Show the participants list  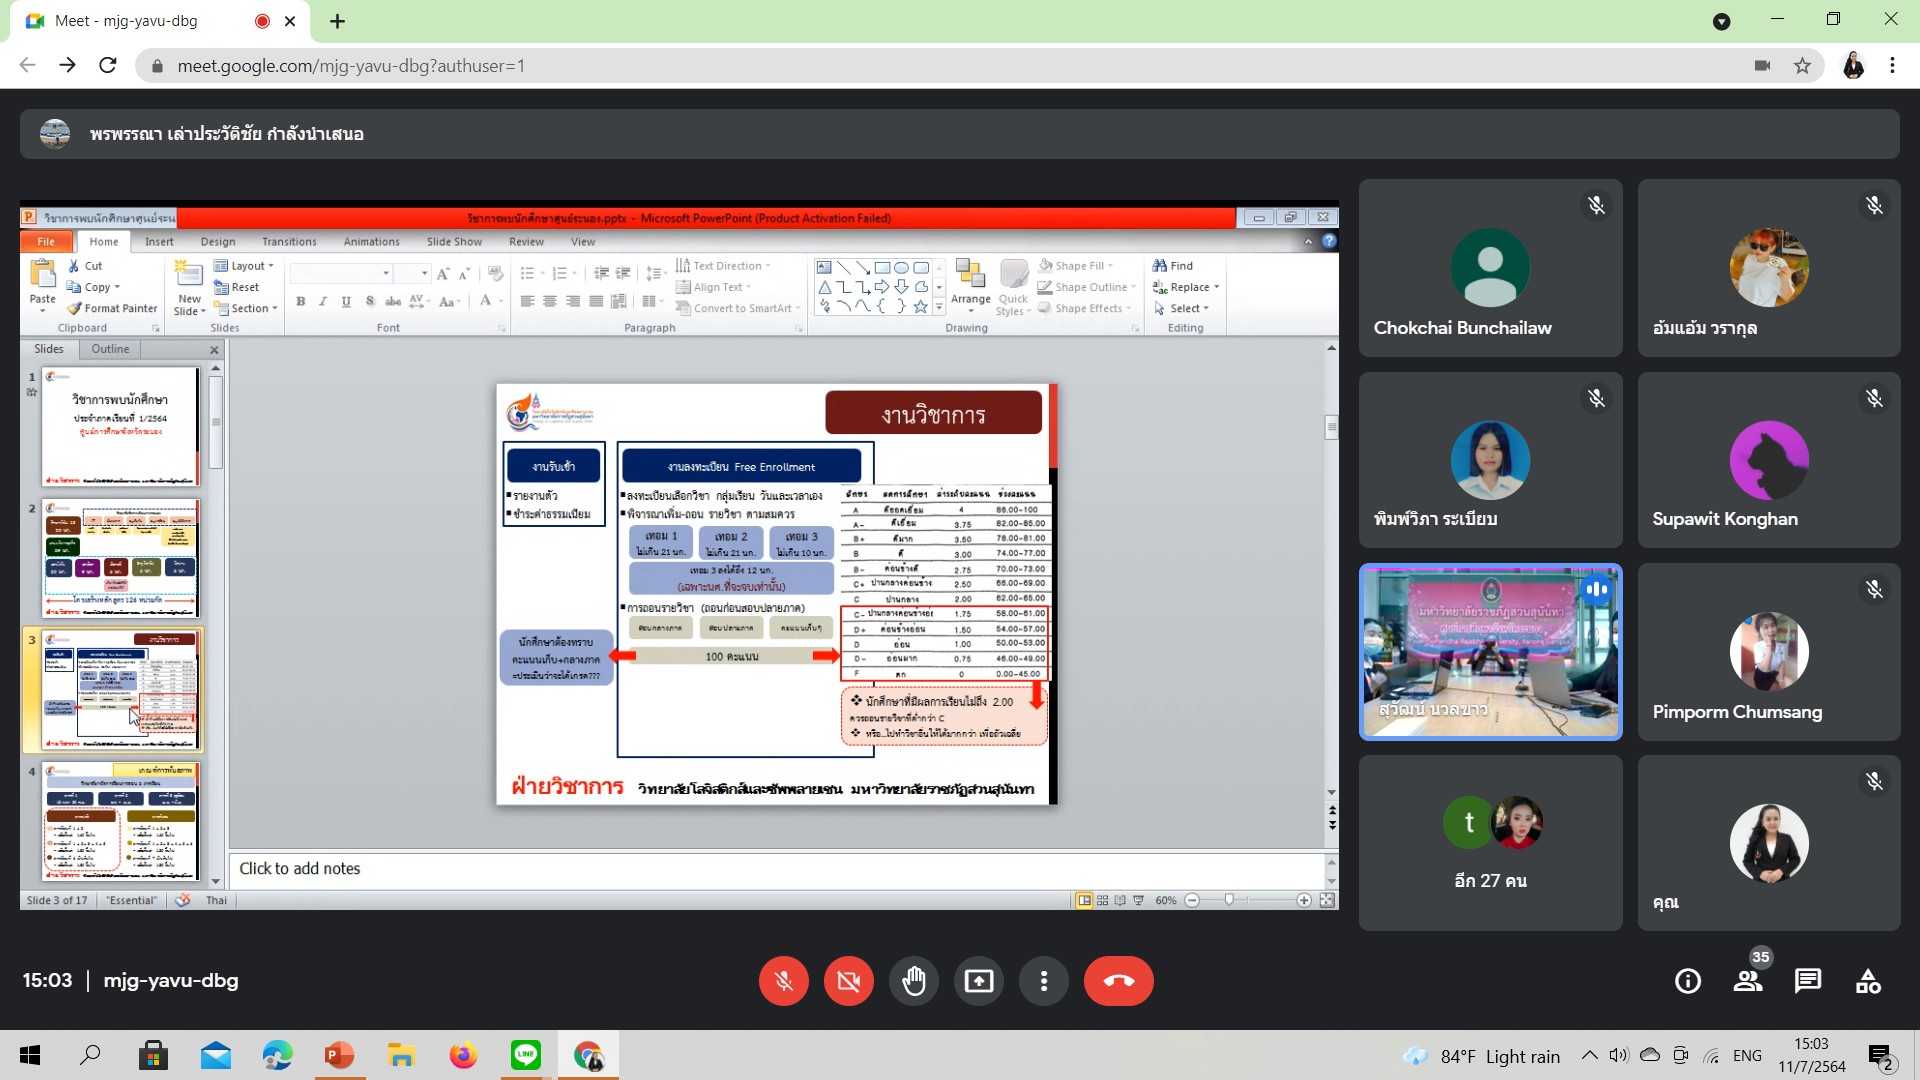click(x=1748, y=981)
